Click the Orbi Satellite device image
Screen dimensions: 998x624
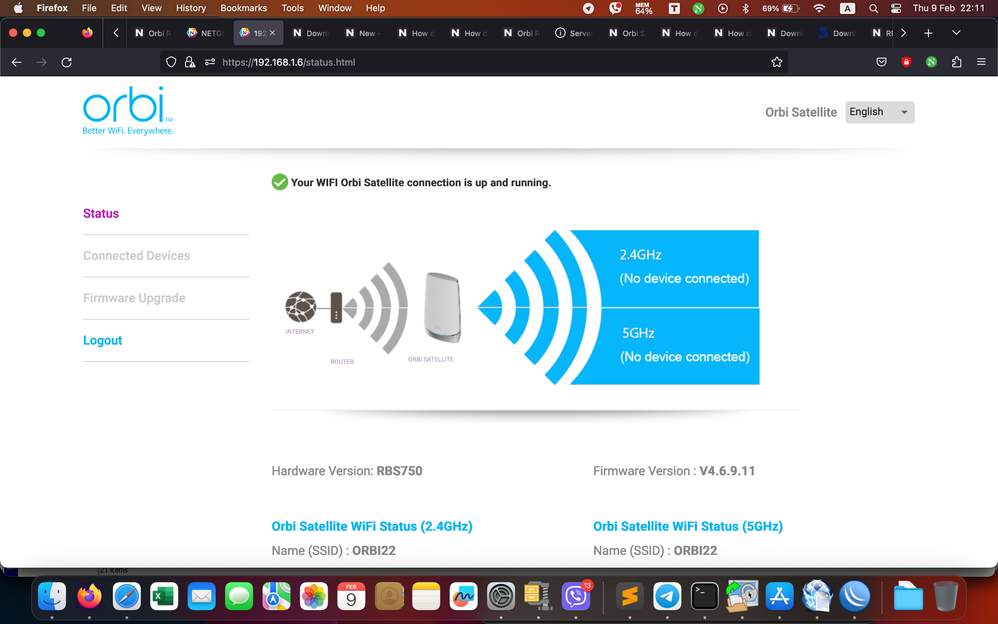pyautogui.click(x=442, y=308)
